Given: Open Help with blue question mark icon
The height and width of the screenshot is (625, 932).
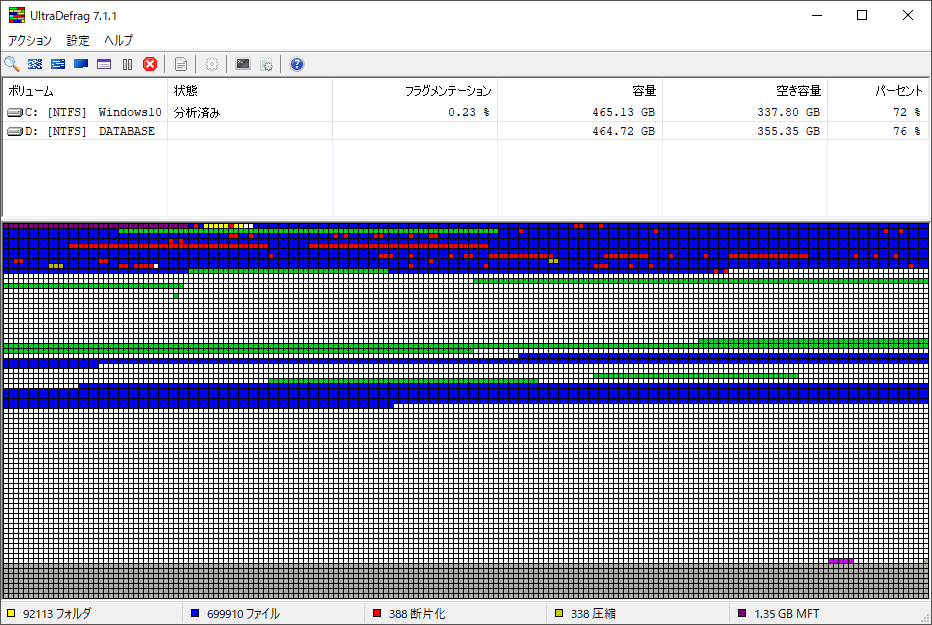Looking at the screenshot, I should pyautogui.click(x=297, y=64).
